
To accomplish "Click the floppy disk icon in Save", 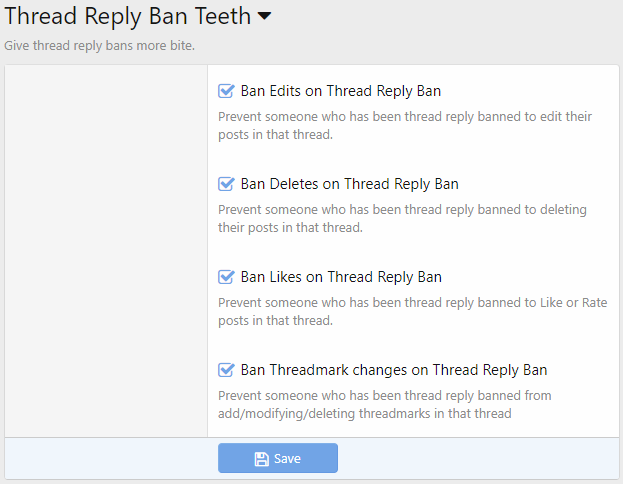I will coord(261,459).
